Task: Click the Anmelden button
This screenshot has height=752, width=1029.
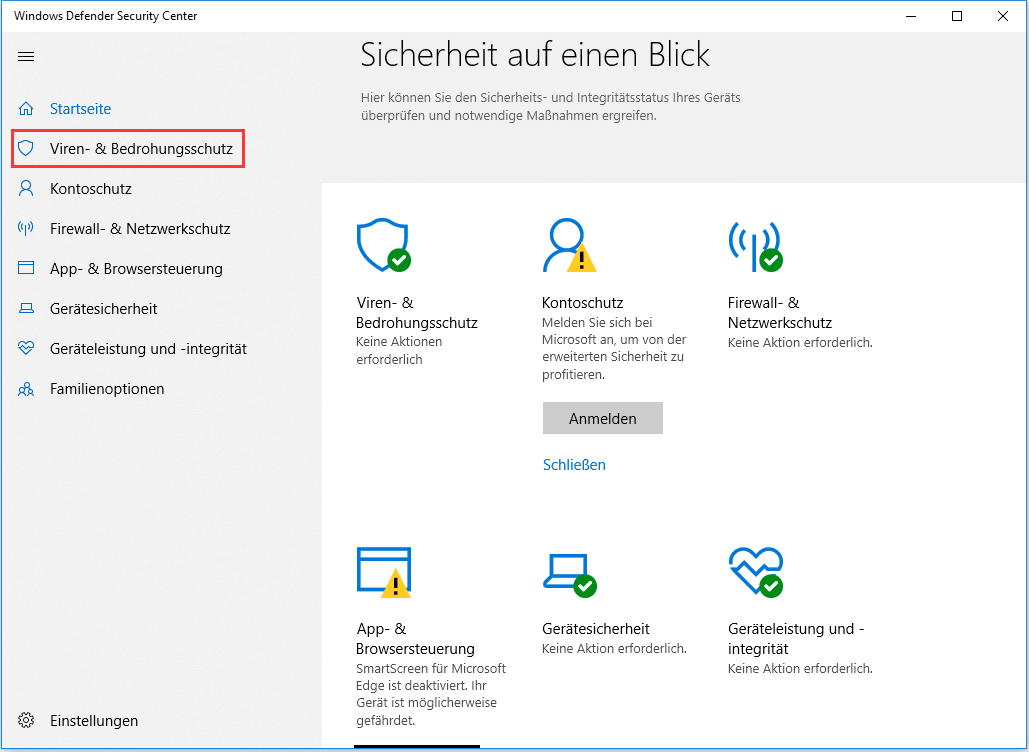Action: click(x=602, y=418)
